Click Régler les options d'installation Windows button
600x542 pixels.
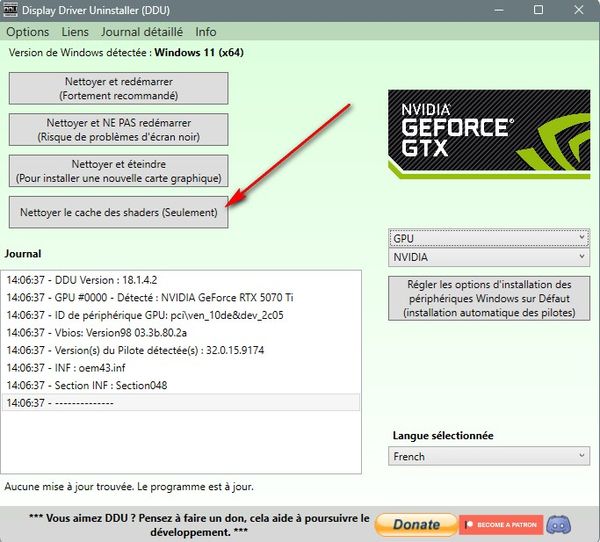click(489, 299)
